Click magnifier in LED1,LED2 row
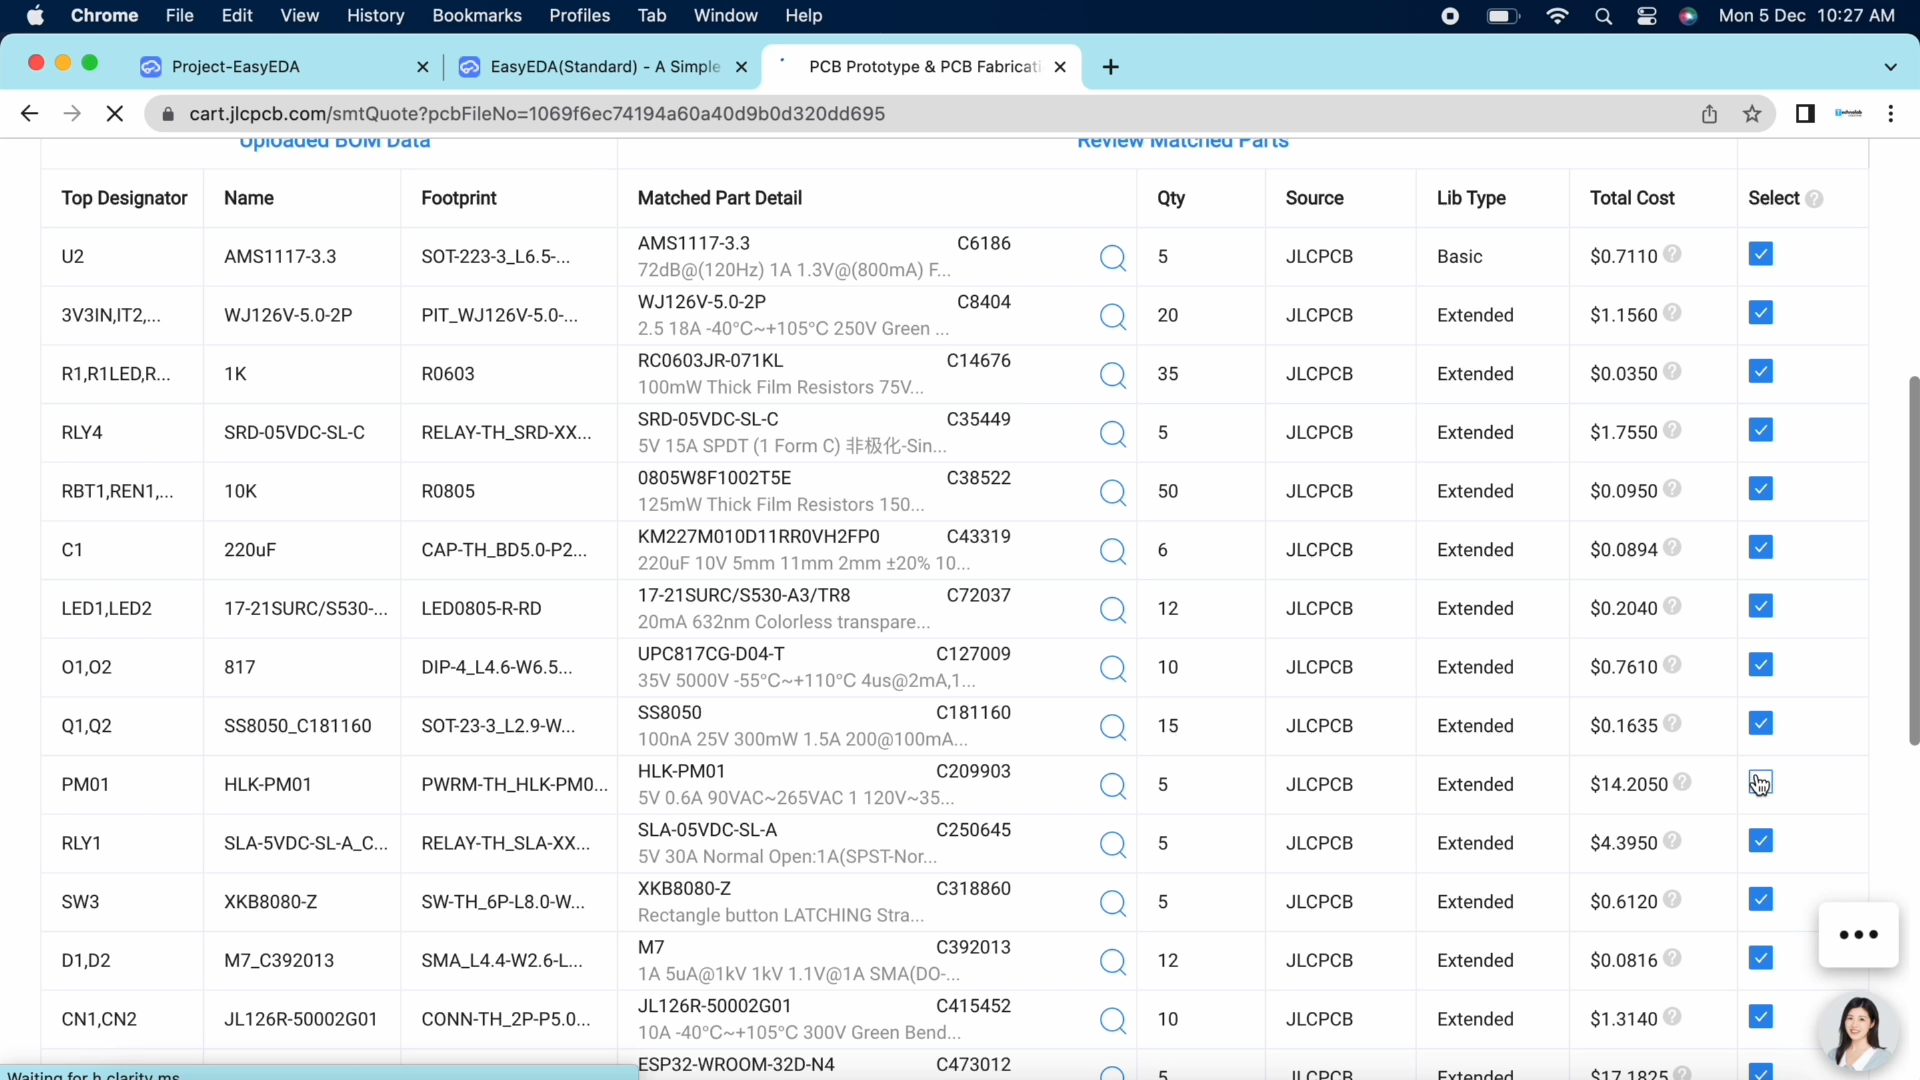1920x1080 pixels. (x=1112, y=610)
